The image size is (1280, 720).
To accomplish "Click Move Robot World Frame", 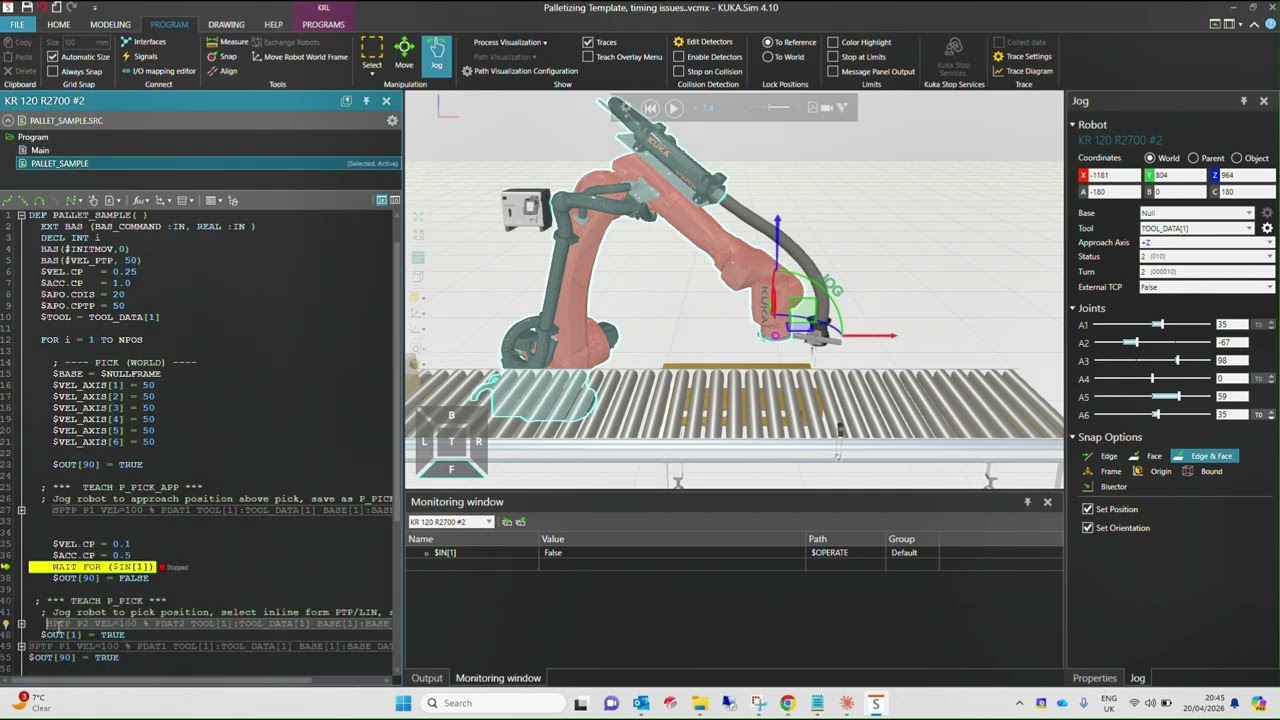I will tap(300, 57).
